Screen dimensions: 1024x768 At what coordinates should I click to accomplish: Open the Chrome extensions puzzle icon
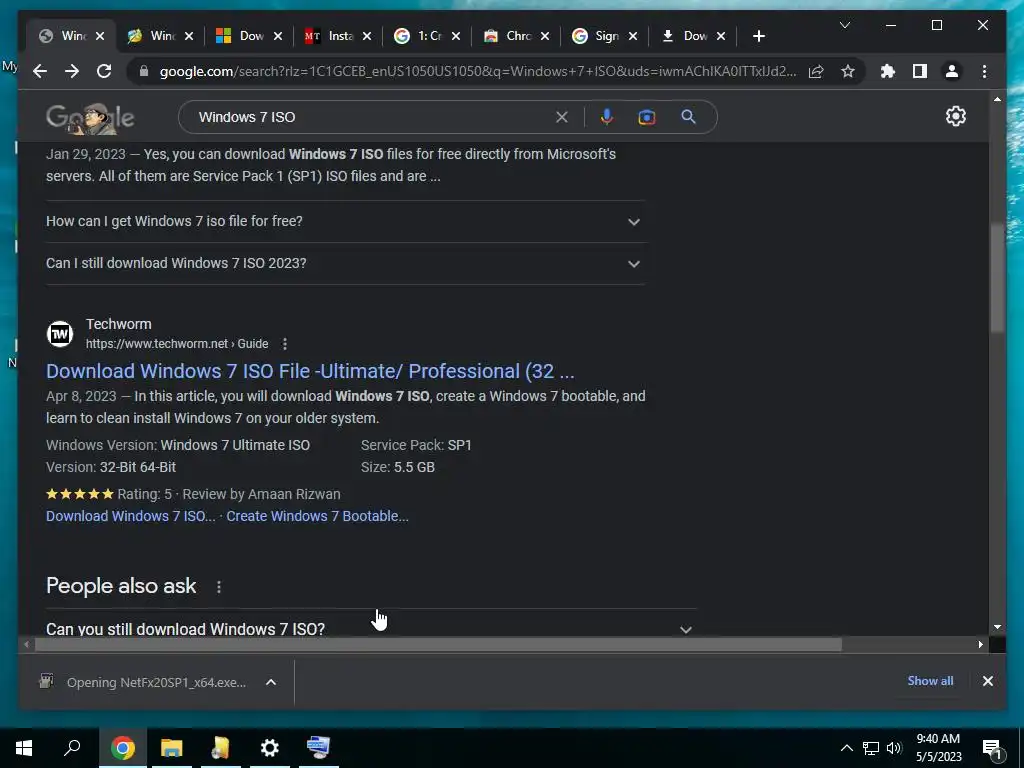click(x=888, y=71)
